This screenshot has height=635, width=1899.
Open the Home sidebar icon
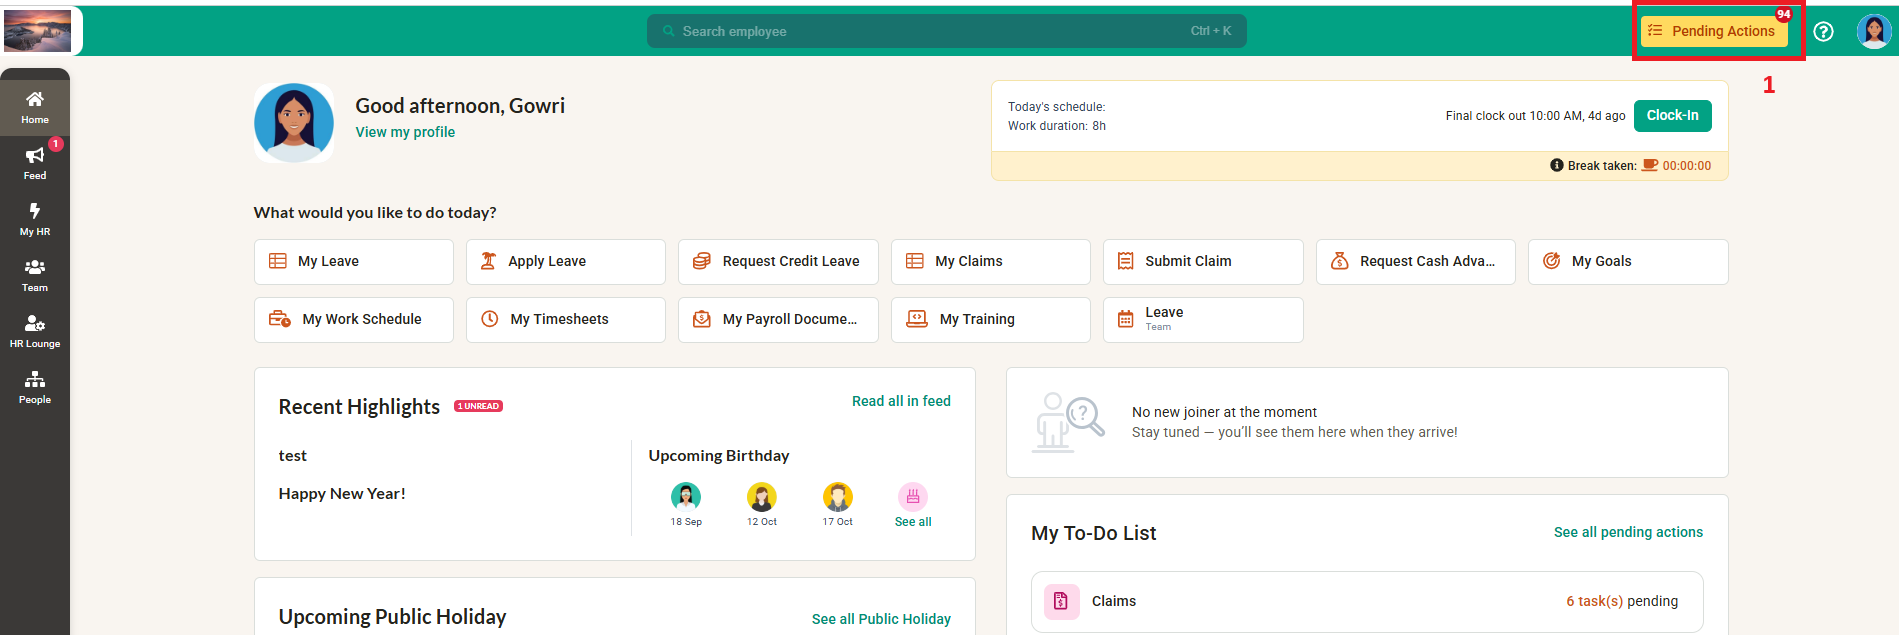35,107
